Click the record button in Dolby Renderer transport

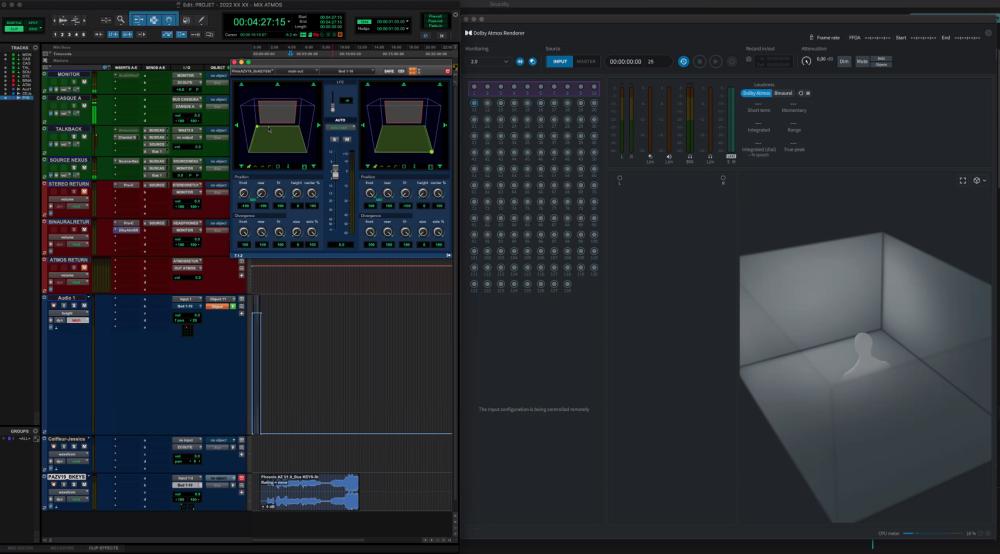732,62
